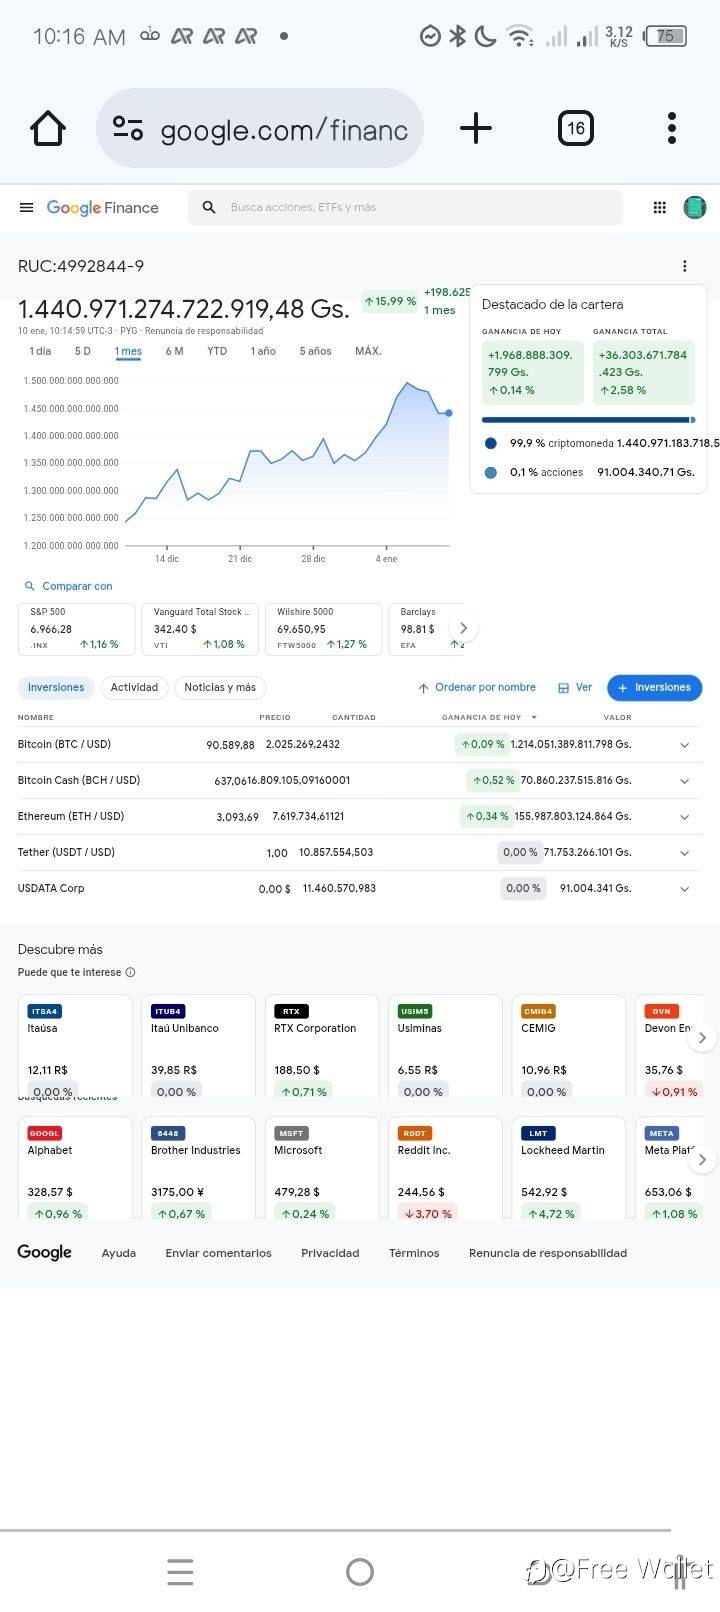Open a new browser tab with plus icon

click(476, 128)
